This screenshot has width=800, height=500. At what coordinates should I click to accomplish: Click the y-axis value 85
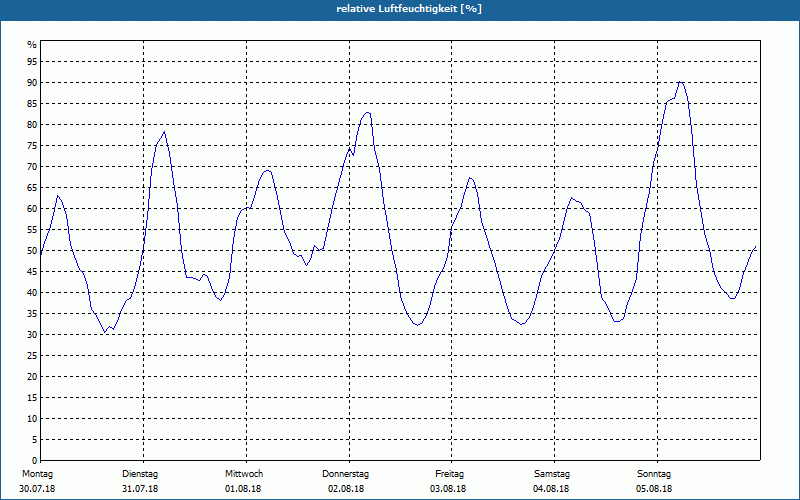pyautogui.click(x=32, y=104)
